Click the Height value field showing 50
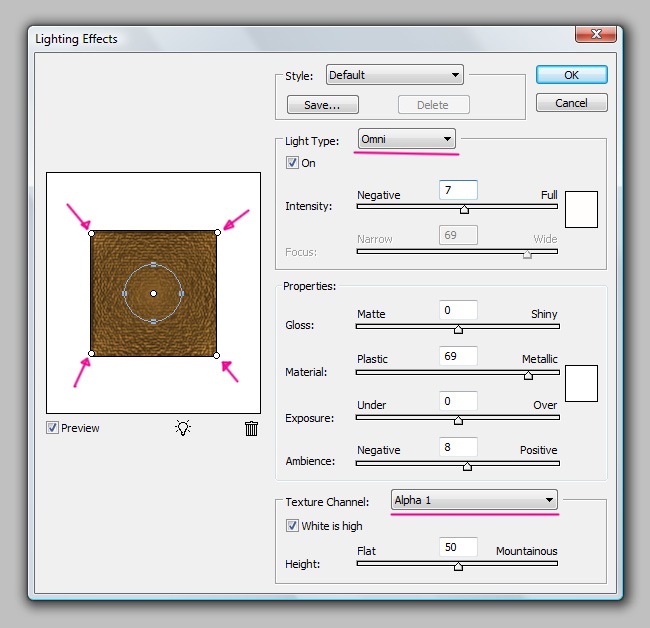 457,547
